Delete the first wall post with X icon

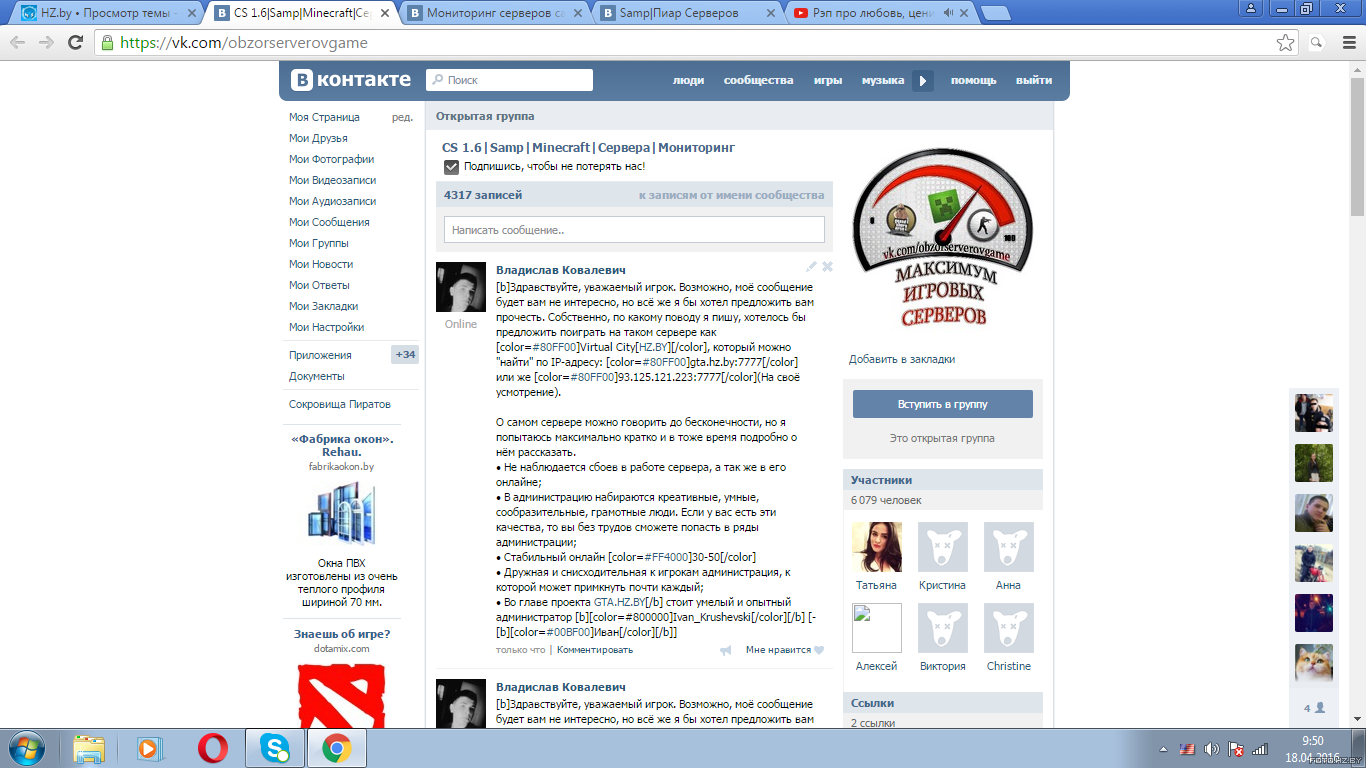pyautogui.click(x=827, y=267)
